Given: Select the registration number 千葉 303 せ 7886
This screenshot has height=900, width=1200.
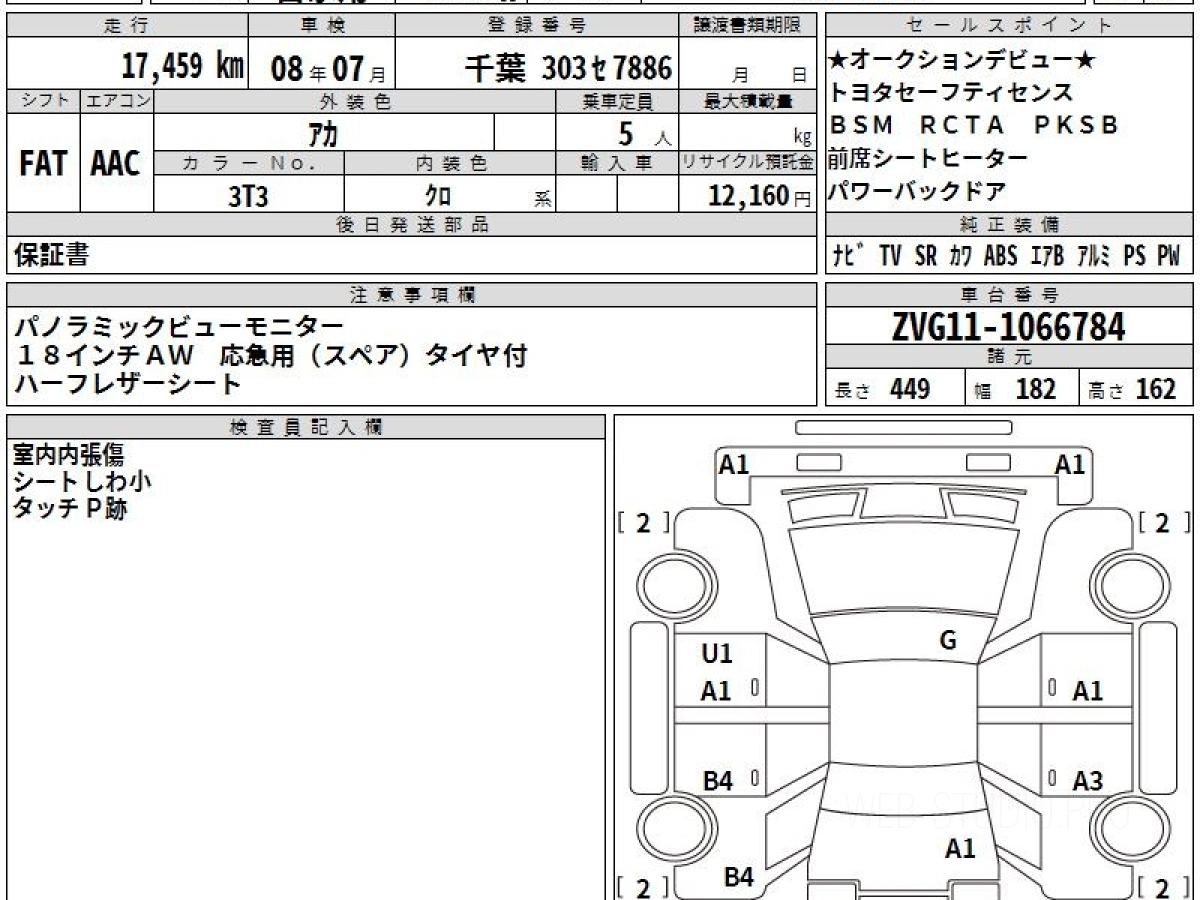Looking at the screenshot, I should click(x=568, y=68).
